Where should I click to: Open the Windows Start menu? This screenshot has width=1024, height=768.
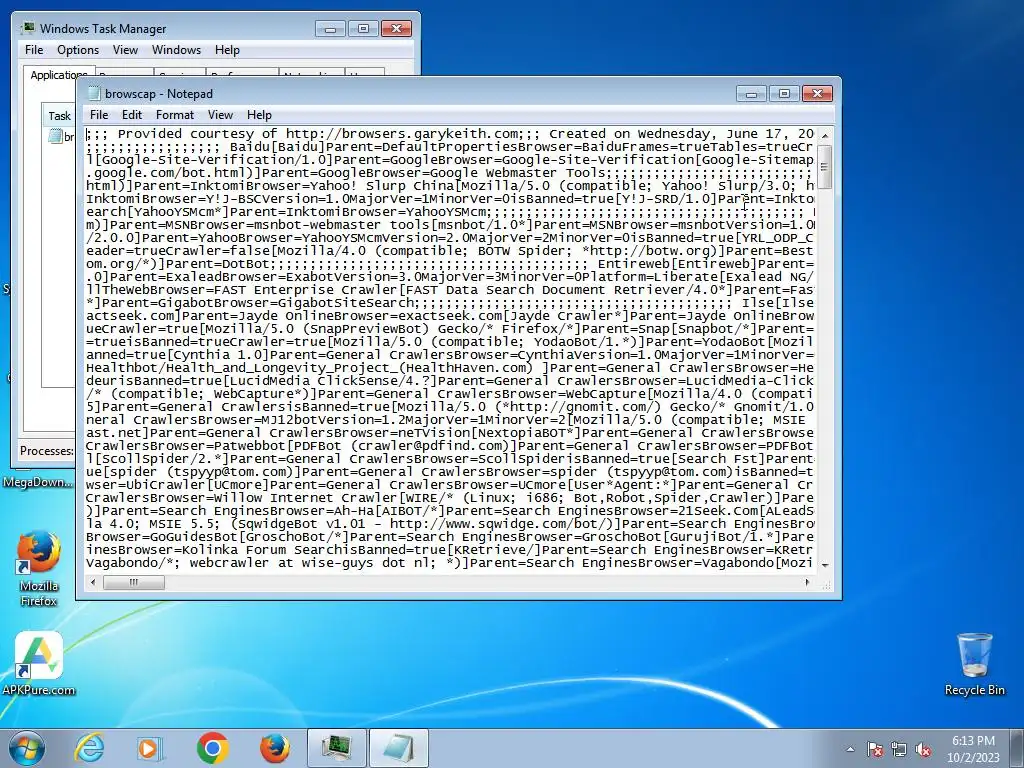(26, 748)
